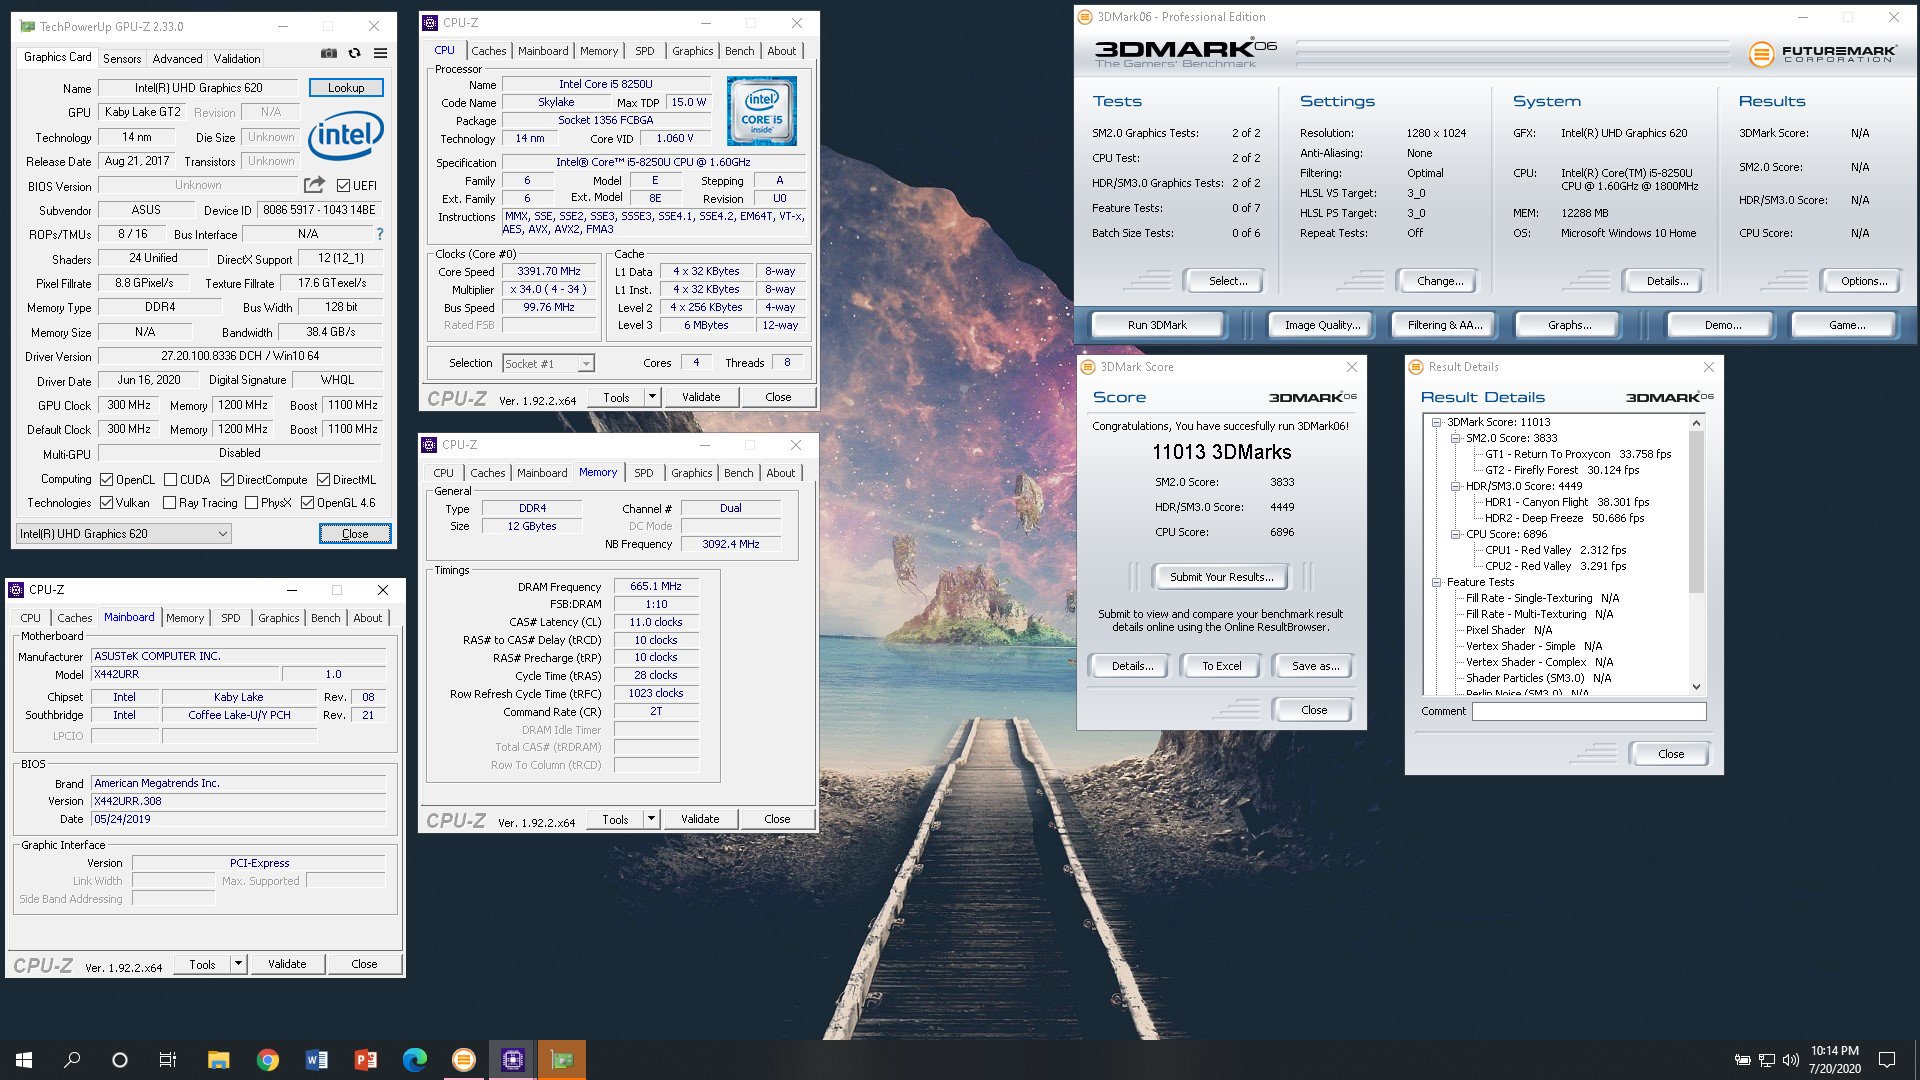The height and width of the screenshot is (1080, 1920).
Task: Click the Result Details scroll up arrow
Action: 1696,423
